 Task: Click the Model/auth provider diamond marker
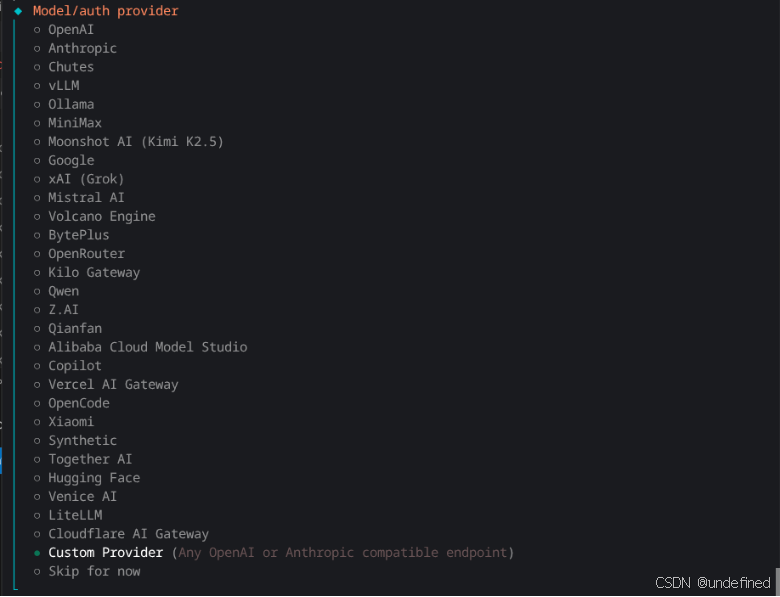coord(18,11)
